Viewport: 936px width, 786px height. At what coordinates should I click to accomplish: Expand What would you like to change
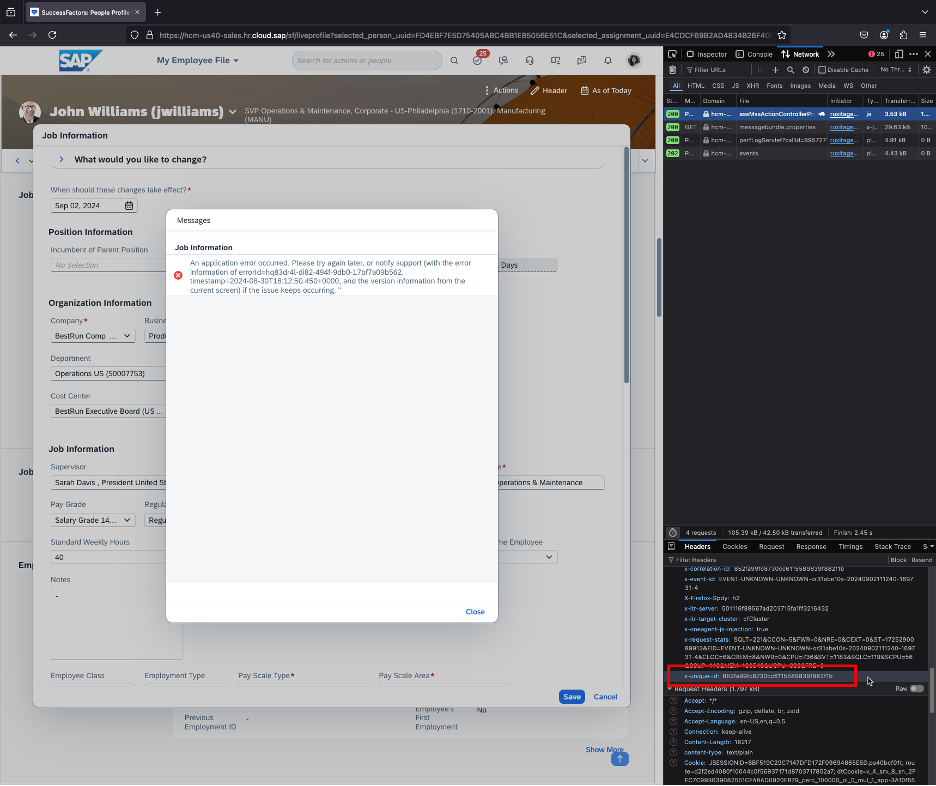pyautogui.click(x=61, y=159)
